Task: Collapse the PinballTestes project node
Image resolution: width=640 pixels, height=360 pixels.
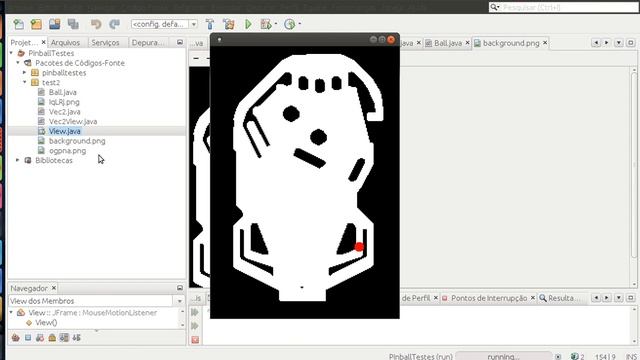Action: [11, 53]
